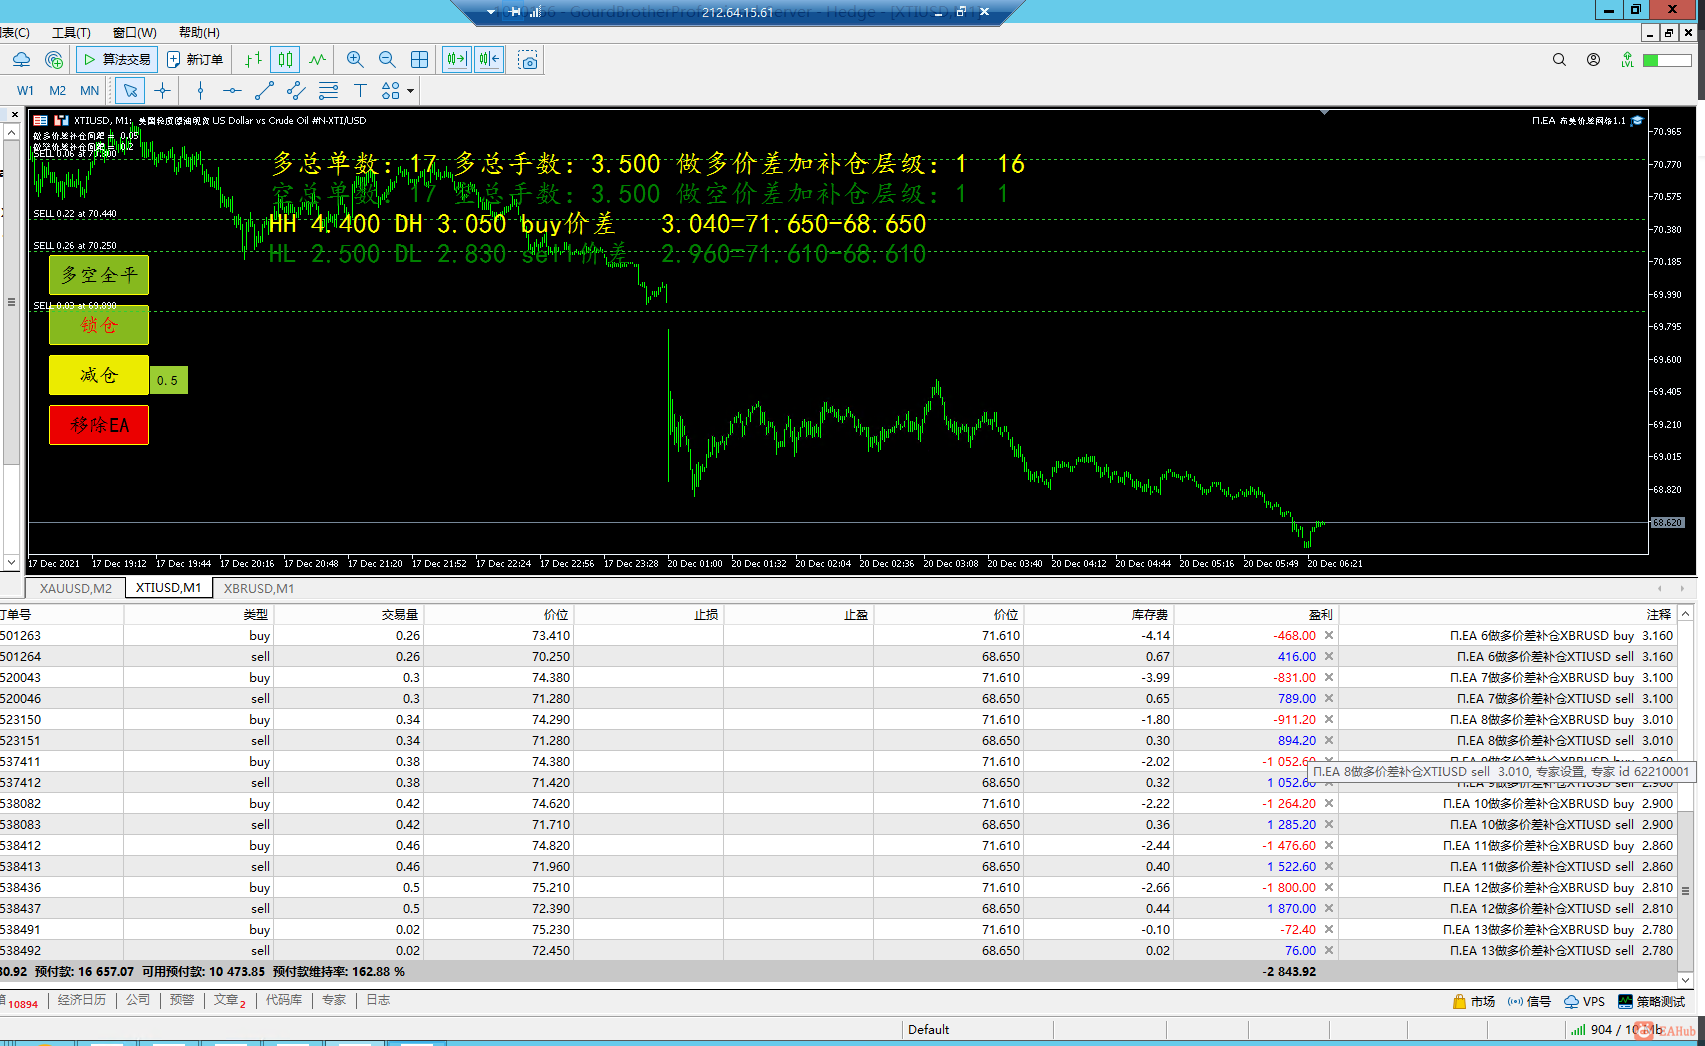
Task: Select the text label tool
Action: point(360,91)
